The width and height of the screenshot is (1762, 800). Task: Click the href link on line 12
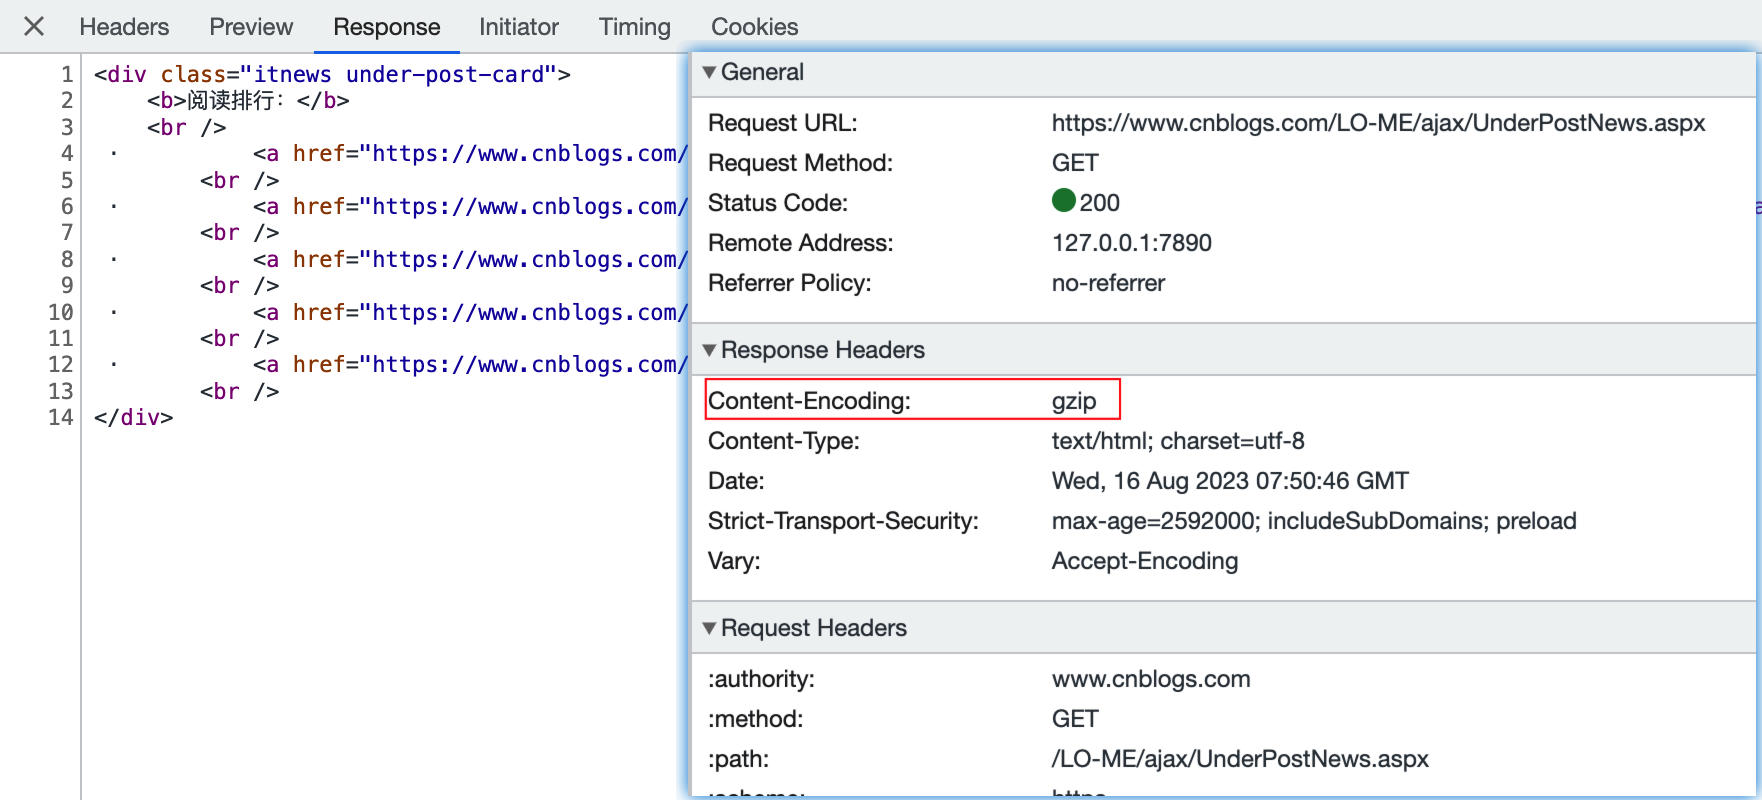(x=489, y=365)
